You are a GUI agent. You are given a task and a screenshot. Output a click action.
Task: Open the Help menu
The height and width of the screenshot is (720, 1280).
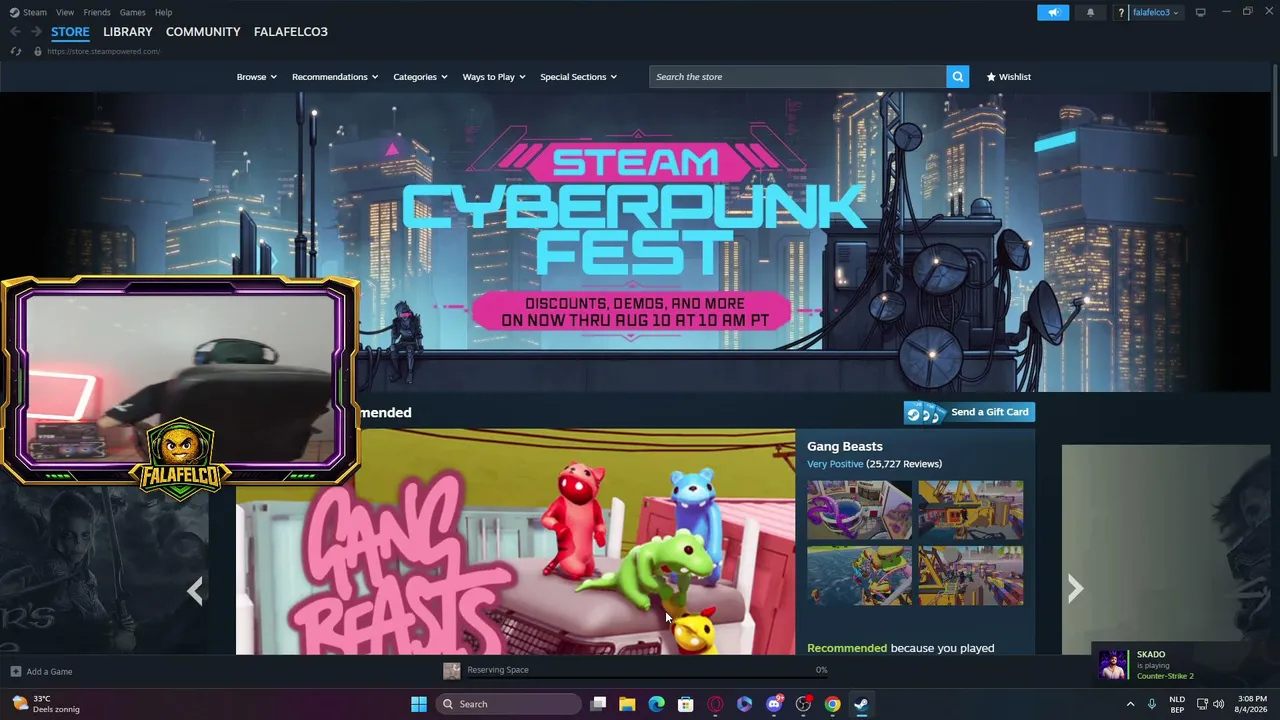163,12
